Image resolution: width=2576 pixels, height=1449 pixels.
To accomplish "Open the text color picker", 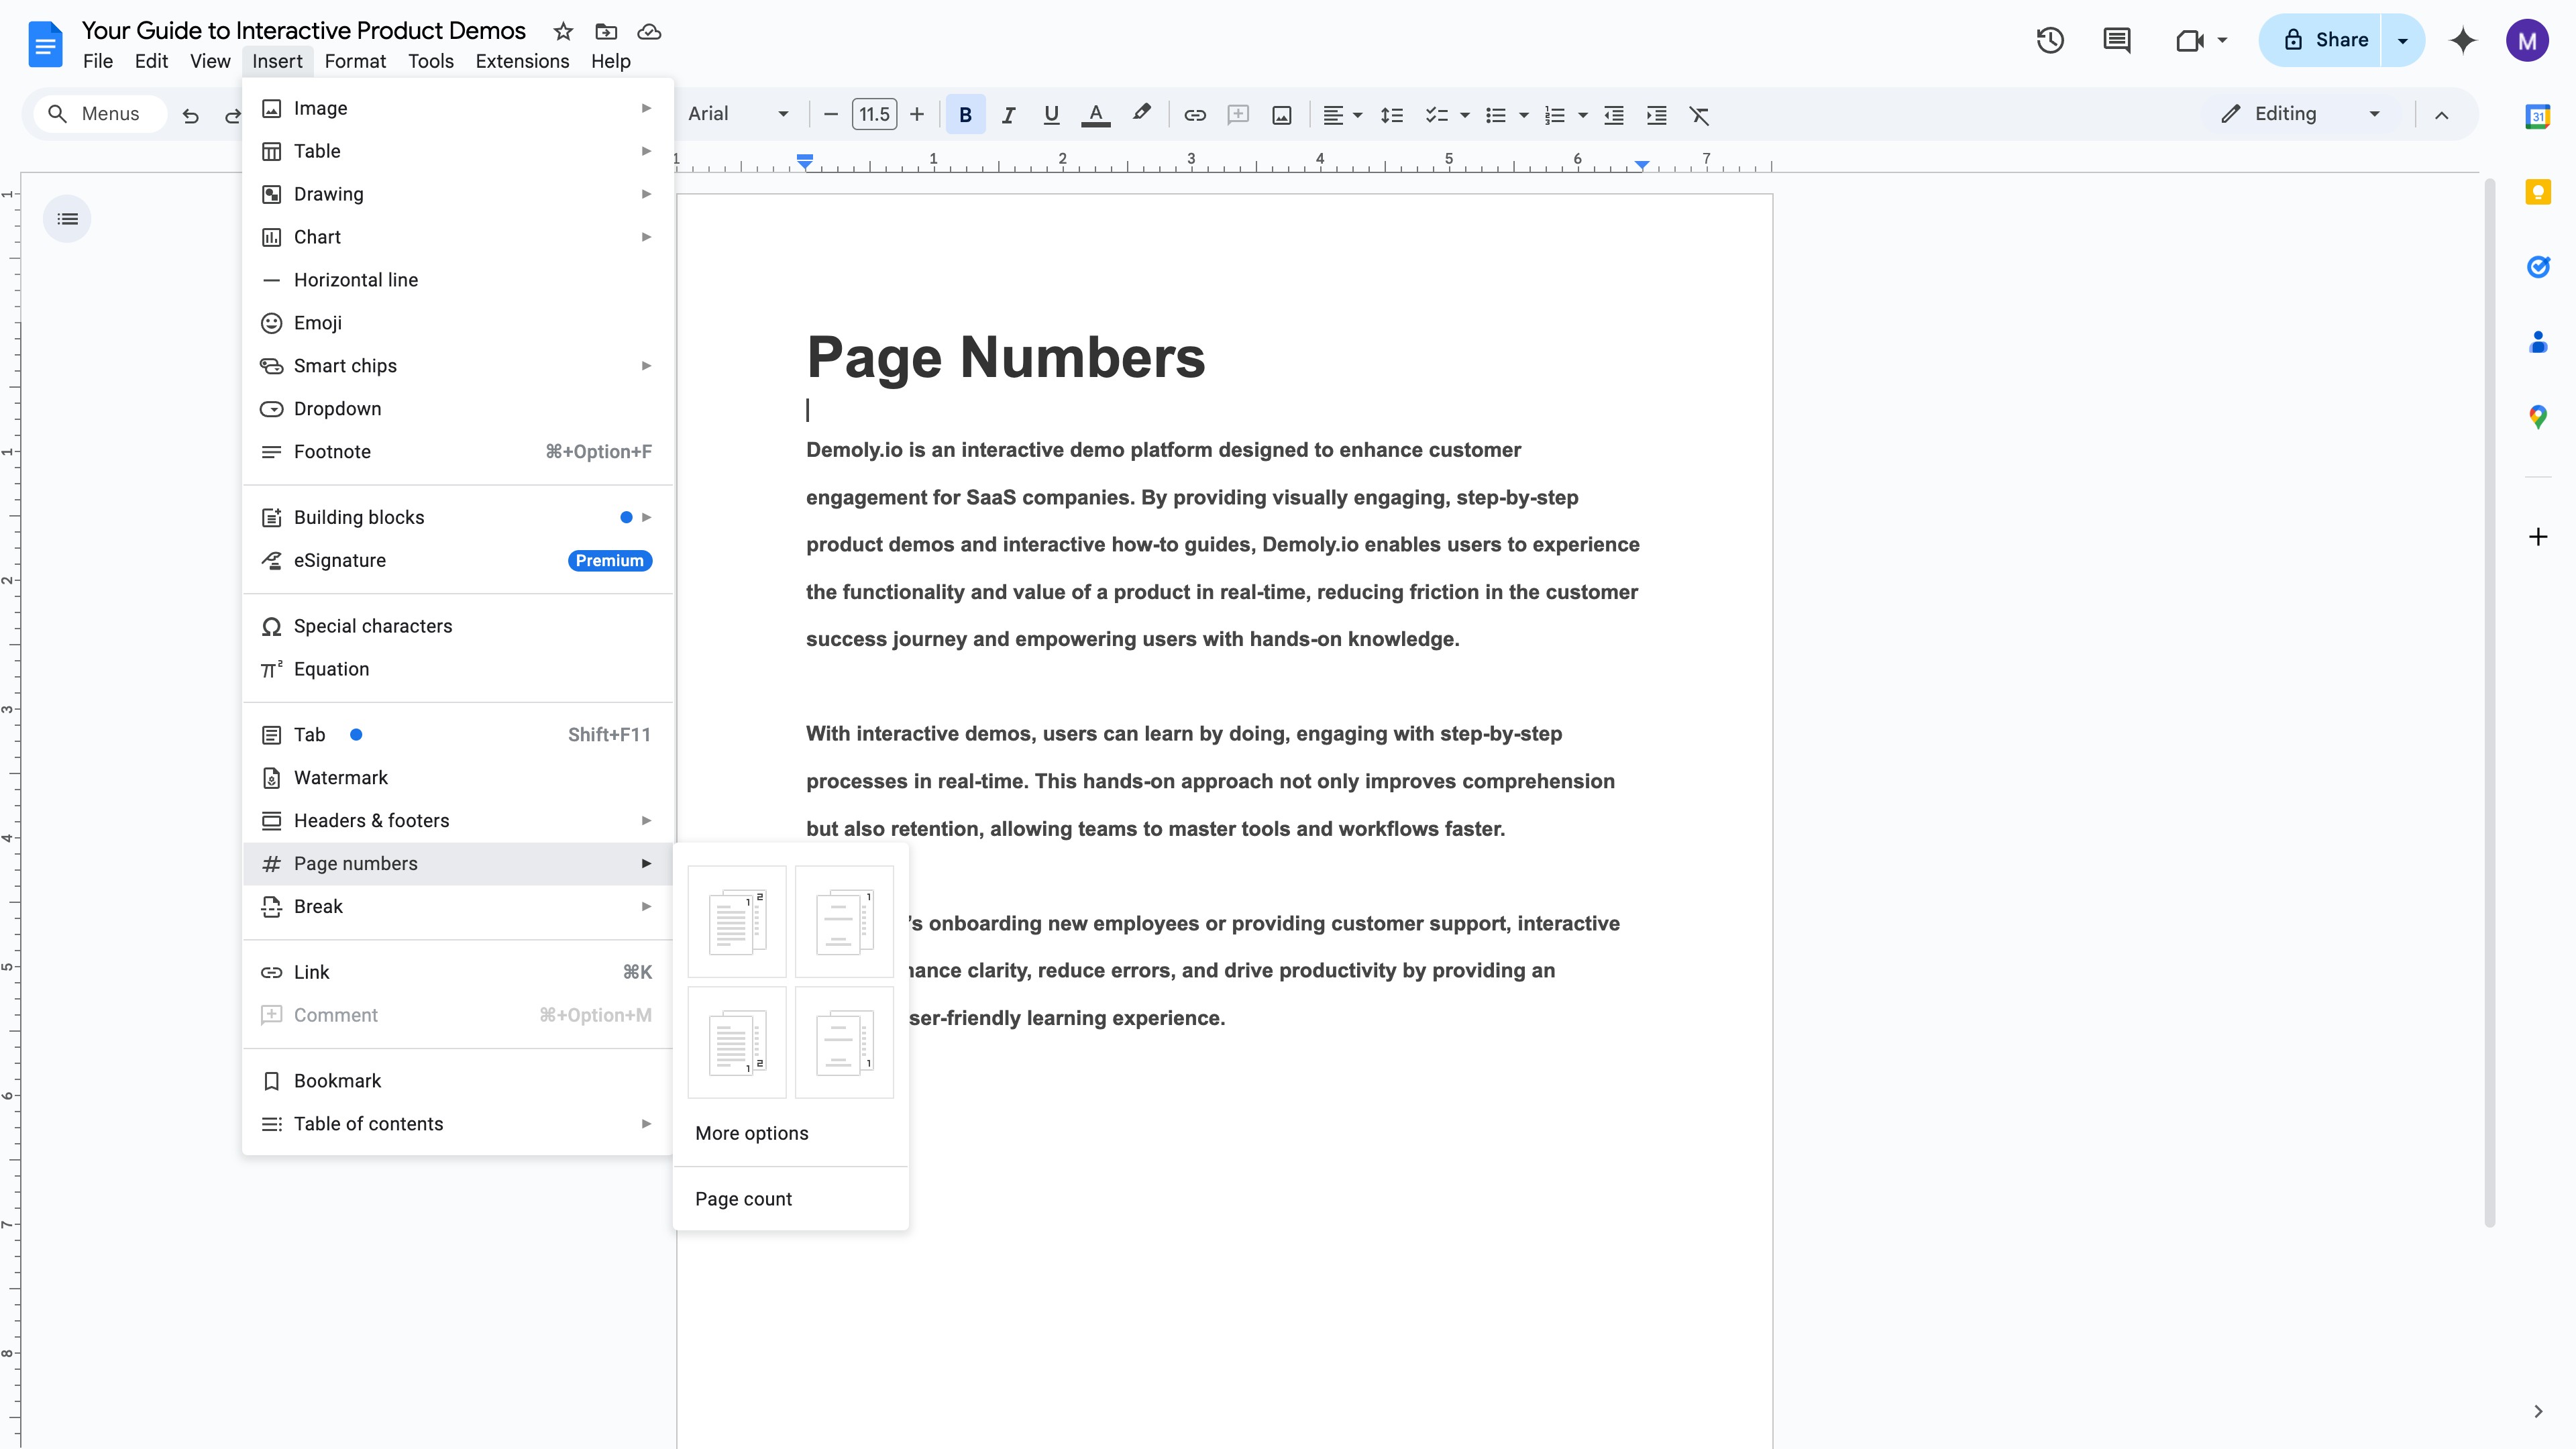I will pos(1096,115).
